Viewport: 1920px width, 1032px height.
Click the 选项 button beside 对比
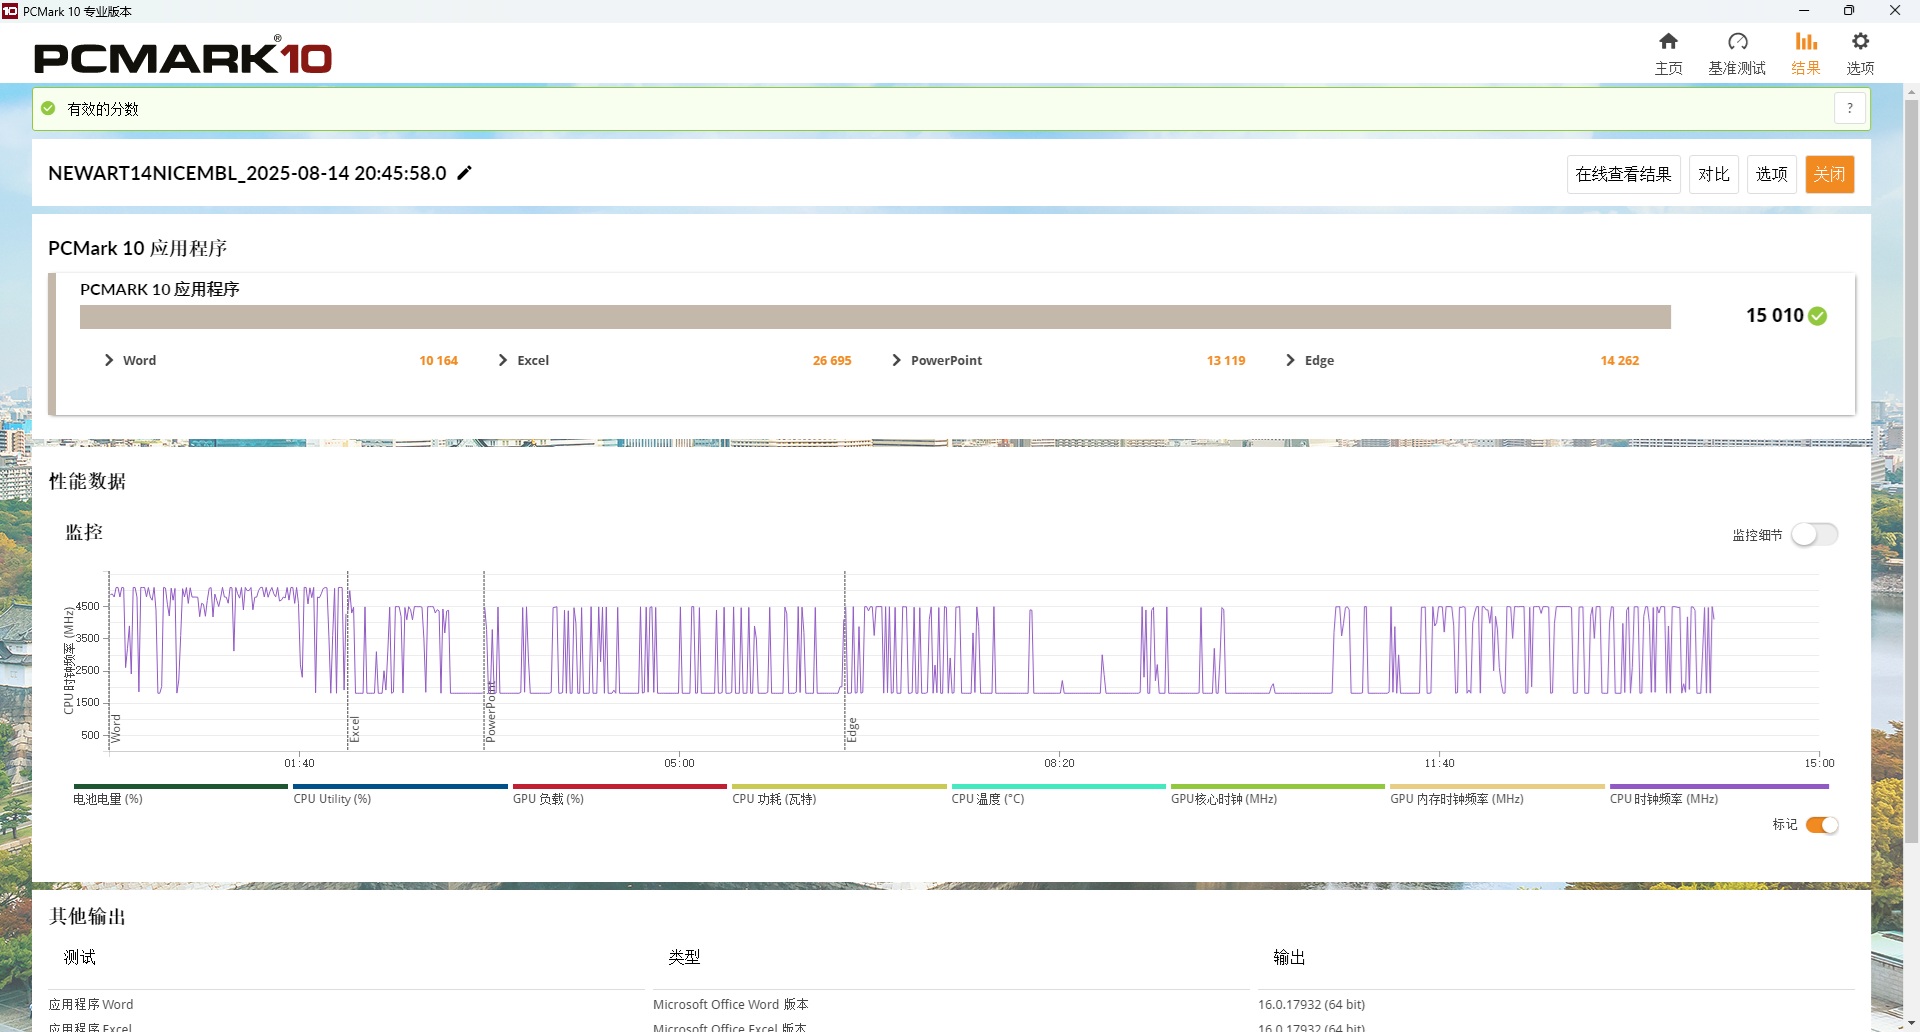pos(1771,174)
